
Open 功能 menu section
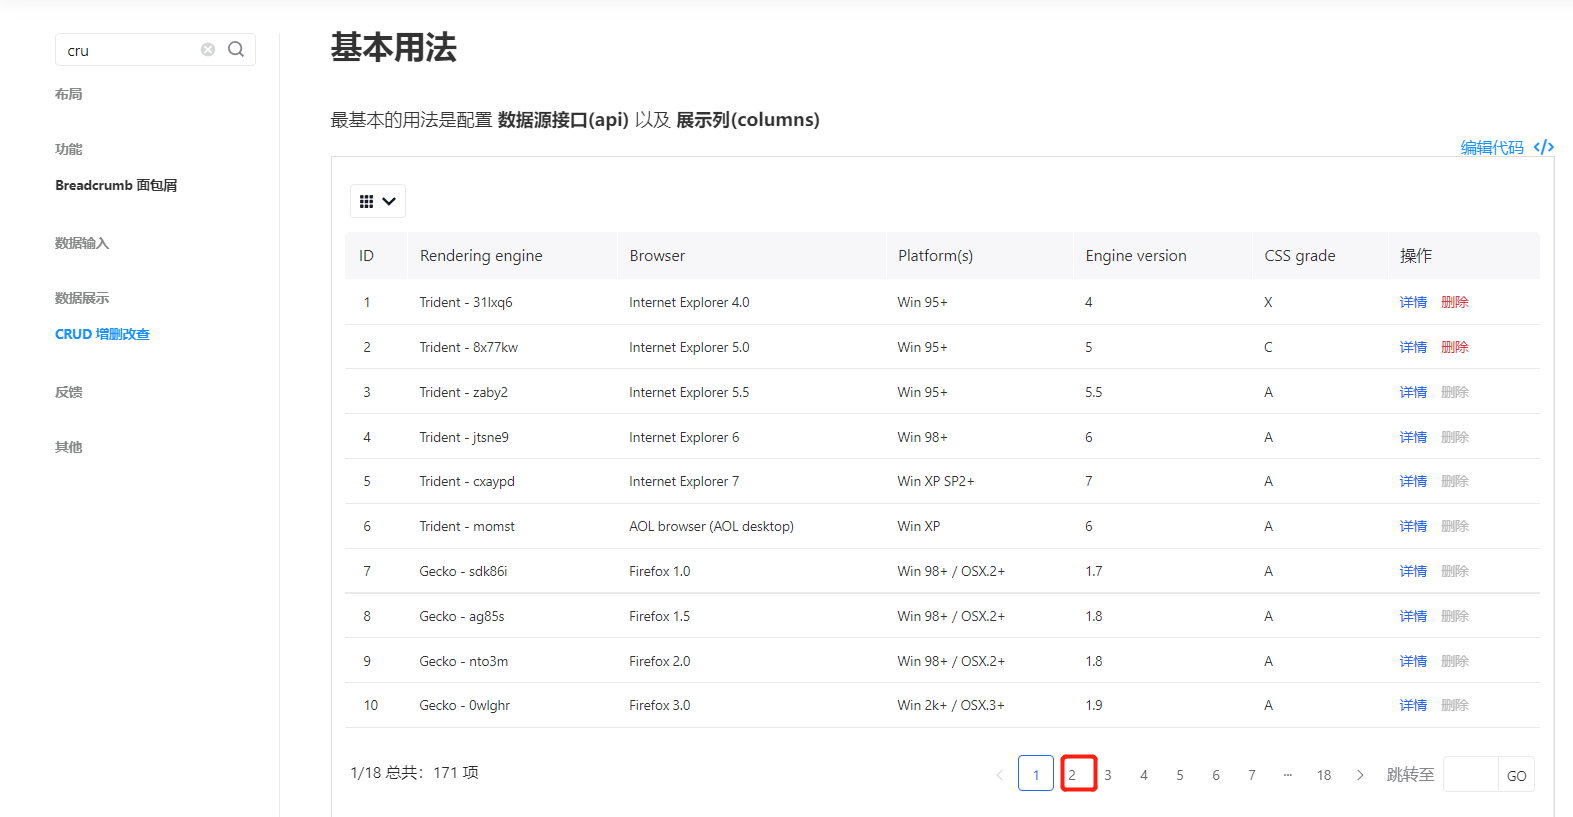[69, 149]
